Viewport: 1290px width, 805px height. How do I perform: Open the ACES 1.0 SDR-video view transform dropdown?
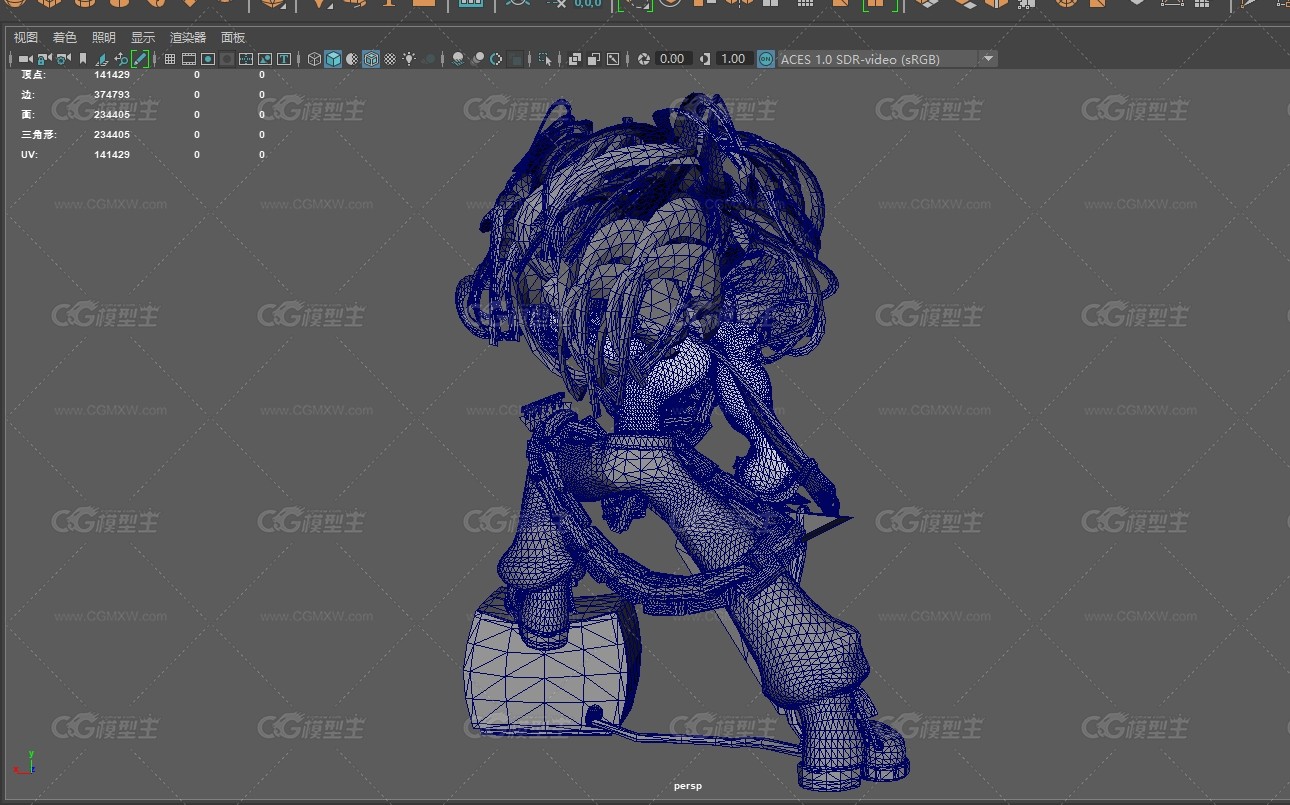pyautogui.click(x=887, y=59)
